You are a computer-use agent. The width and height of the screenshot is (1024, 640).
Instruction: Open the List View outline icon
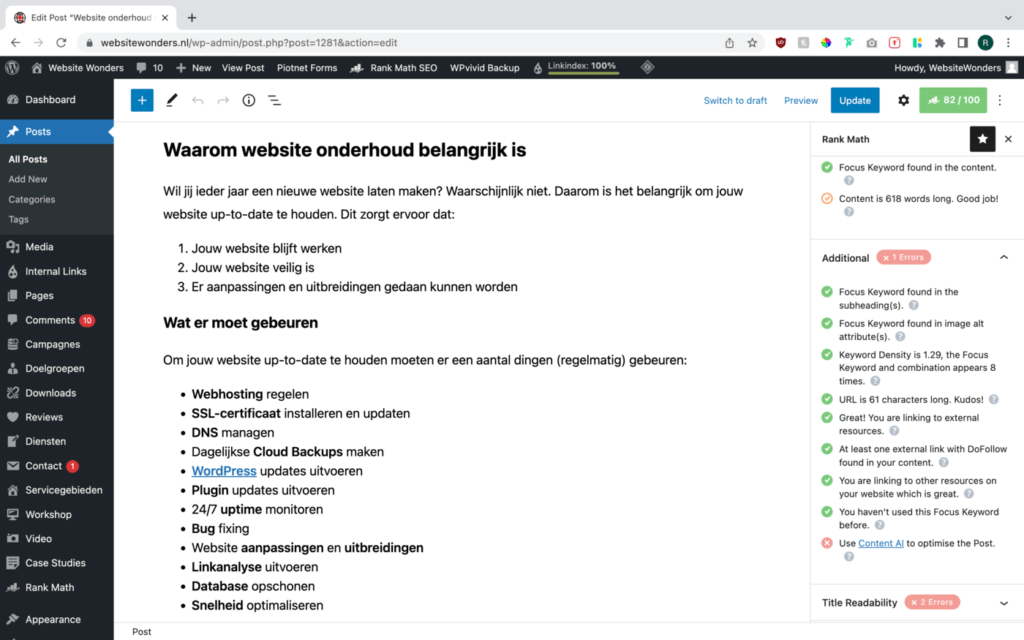(274, 100)
